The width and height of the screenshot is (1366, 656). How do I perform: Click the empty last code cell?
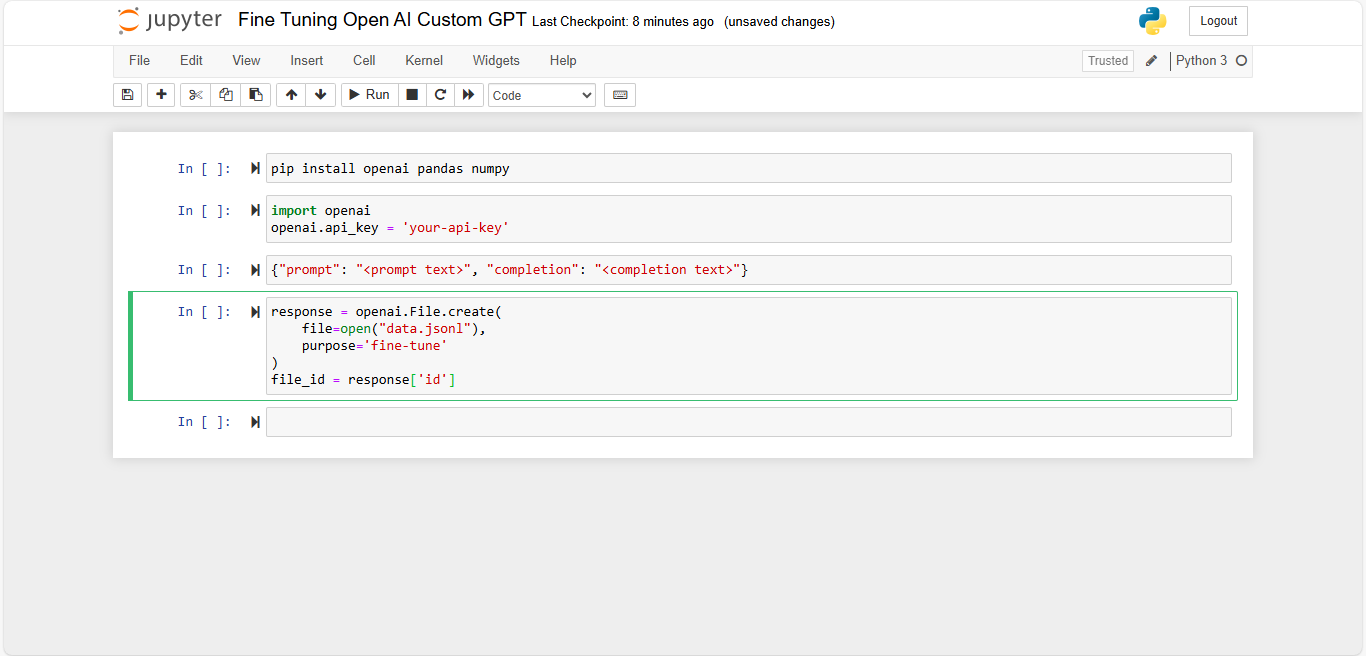click(x=748, y=422)
